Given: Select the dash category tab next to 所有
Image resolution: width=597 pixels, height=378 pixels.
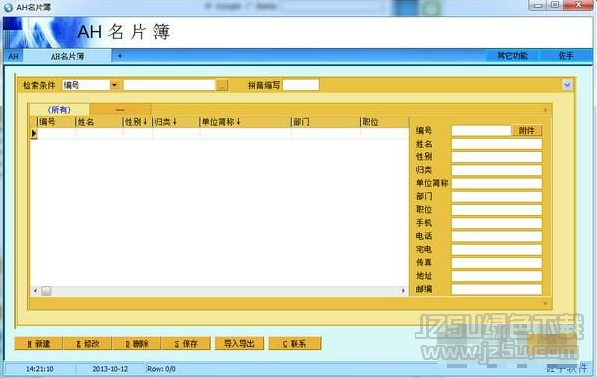Looking at the screenshot, I should pos(120,110).
